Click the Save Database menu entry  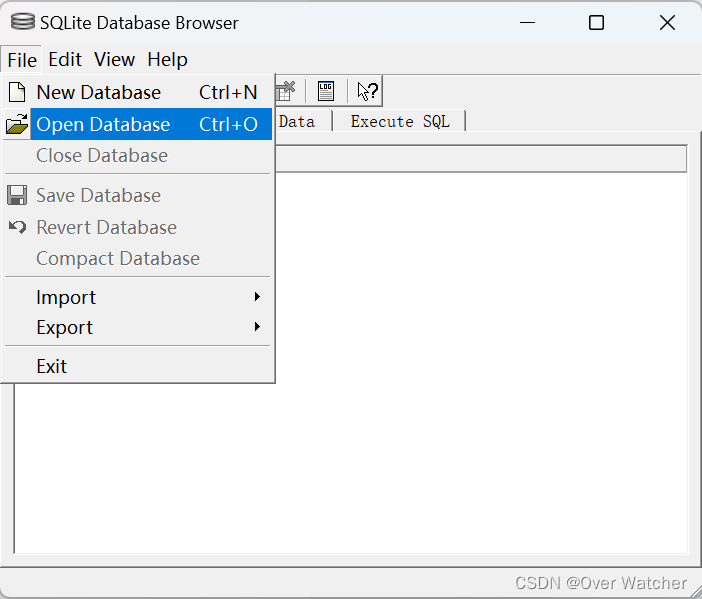click(138, 196)
